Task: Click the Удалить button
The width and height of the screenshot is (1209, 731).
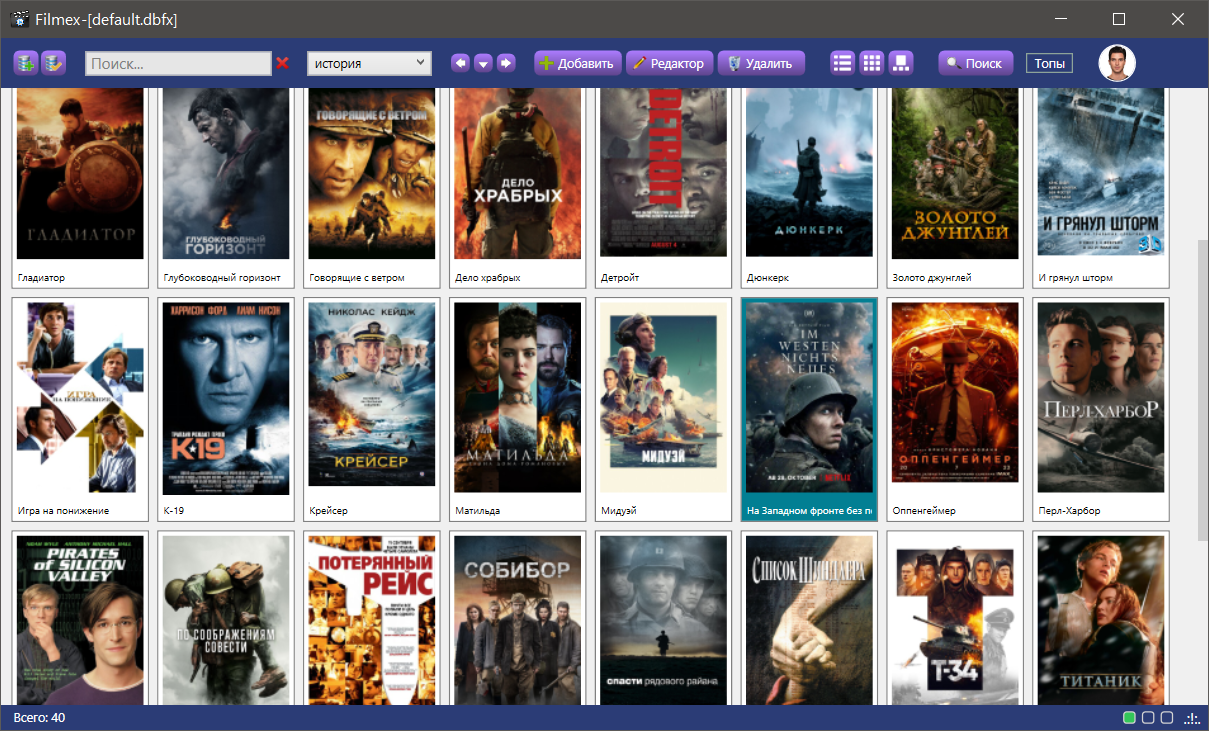Action: (x=761, y=63)
